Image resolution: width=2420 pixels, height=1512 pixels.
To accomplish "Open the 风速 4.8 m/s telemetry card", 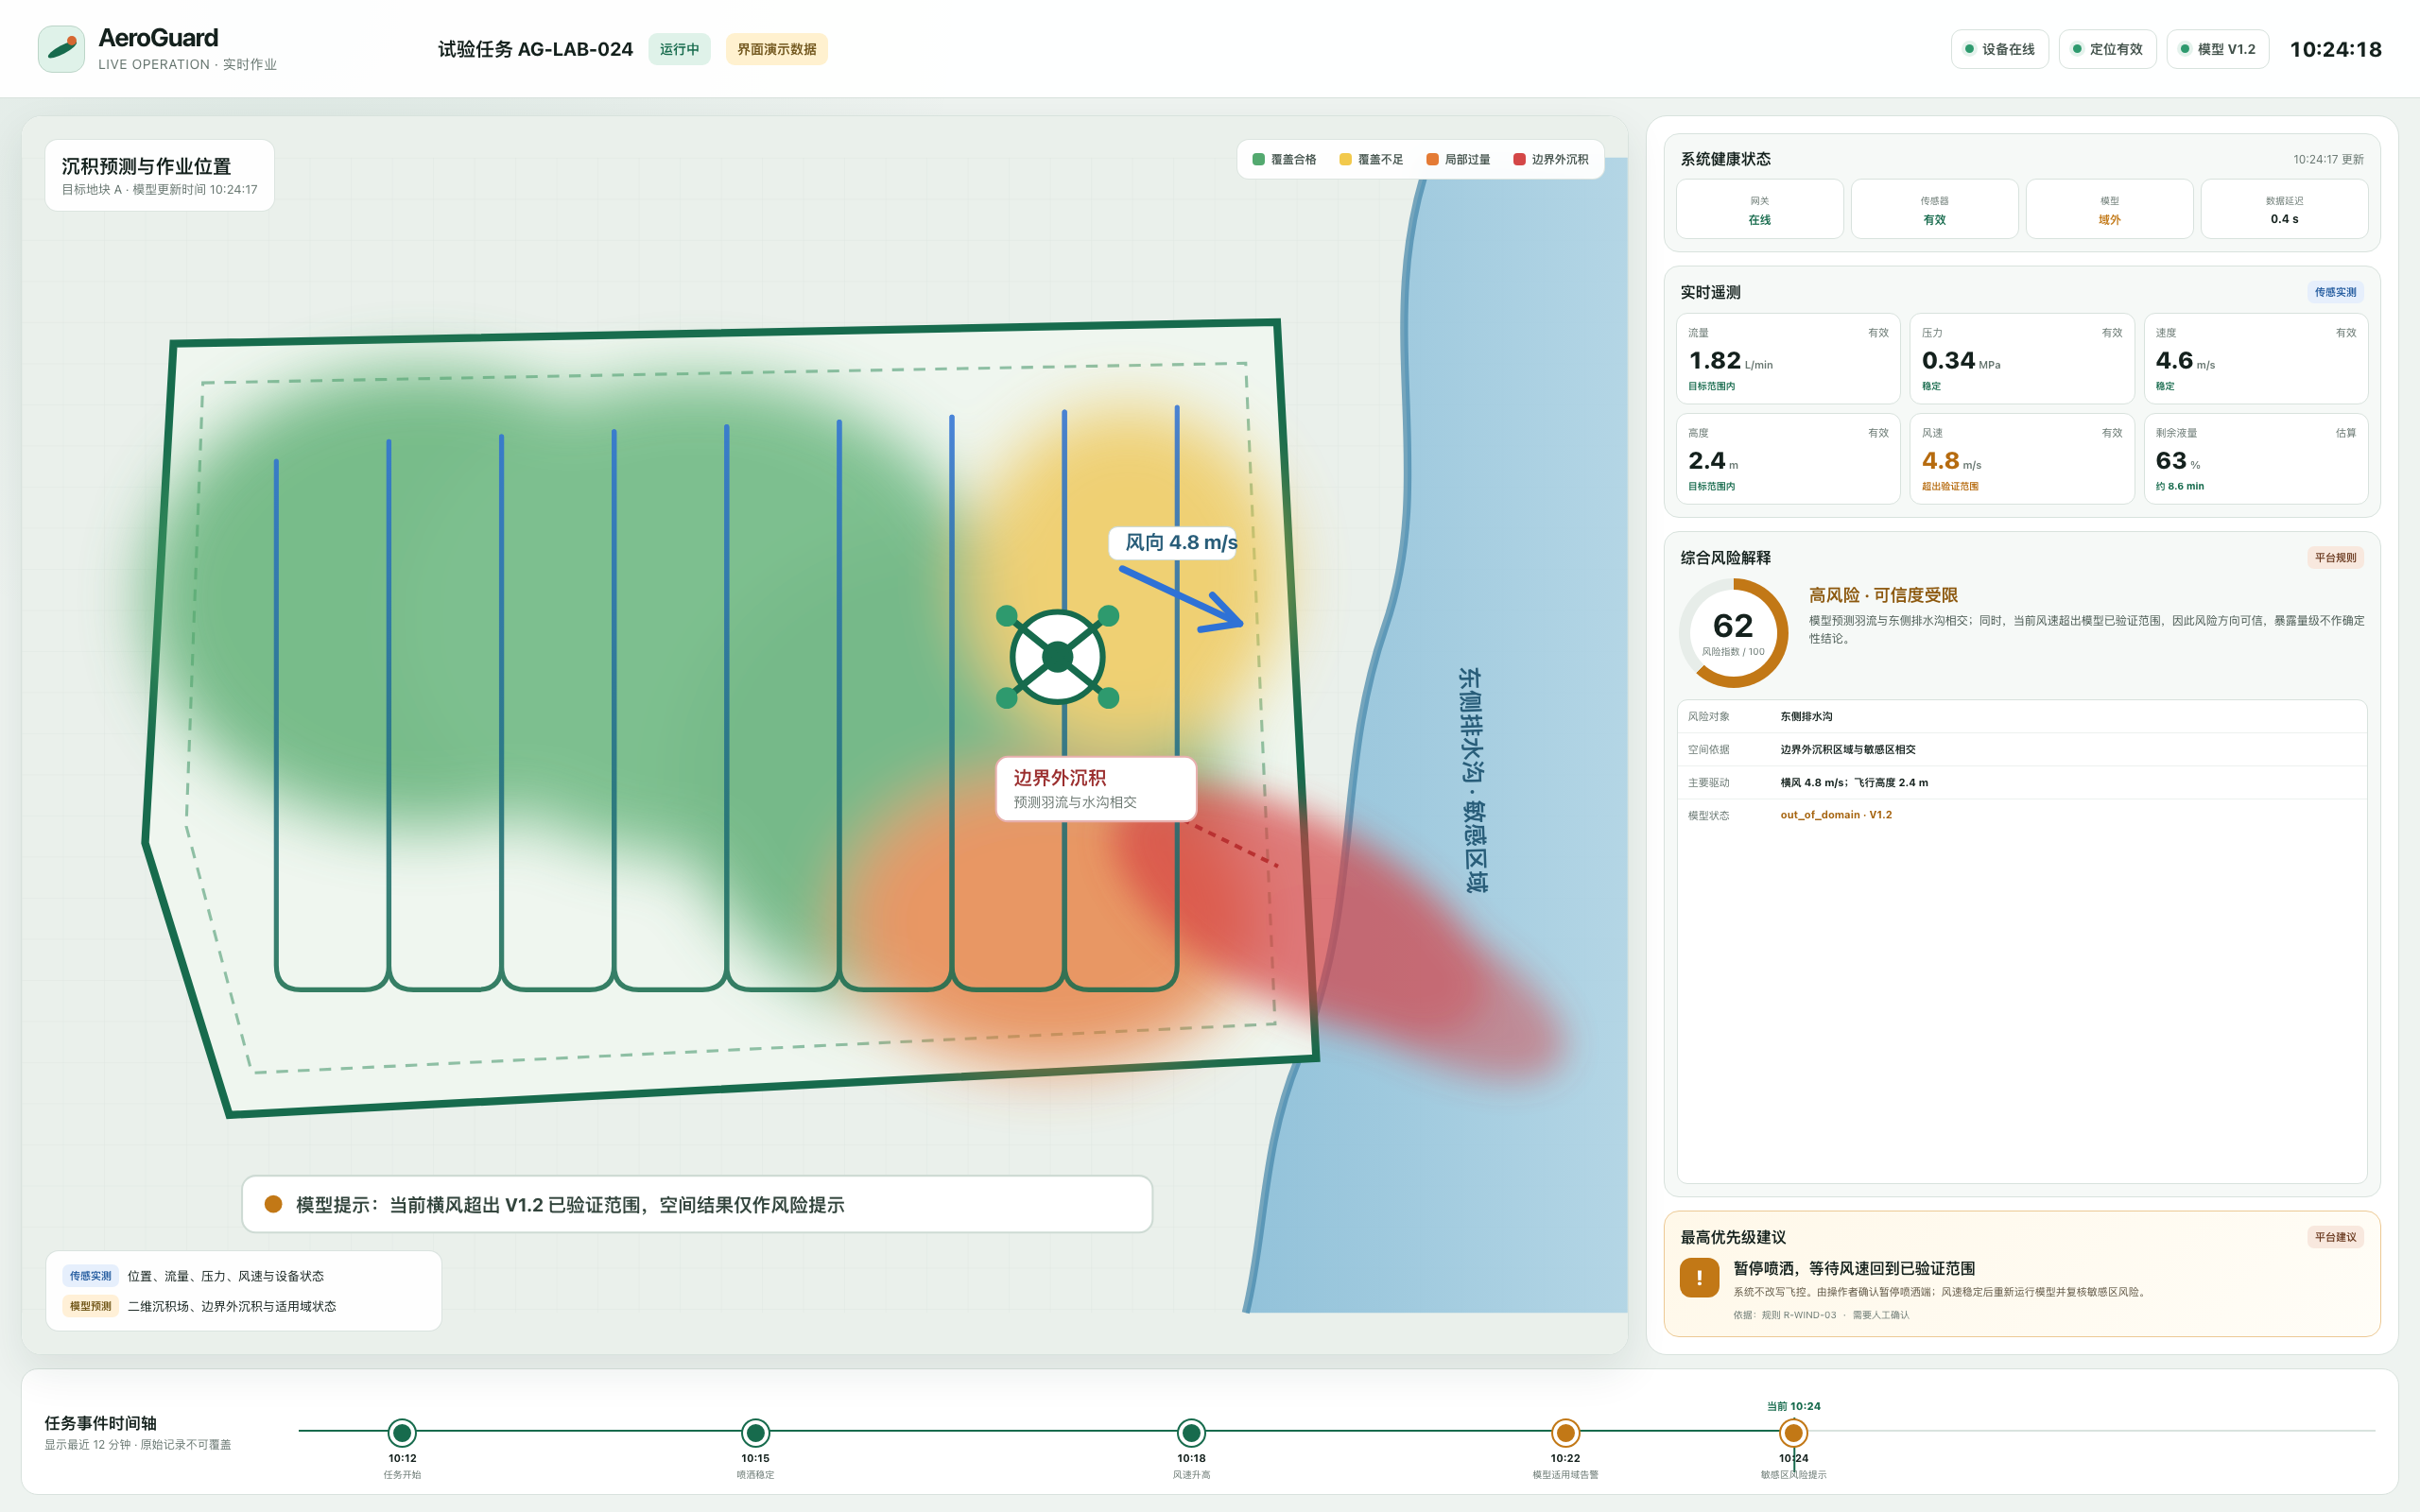I will coord(2022,459).
